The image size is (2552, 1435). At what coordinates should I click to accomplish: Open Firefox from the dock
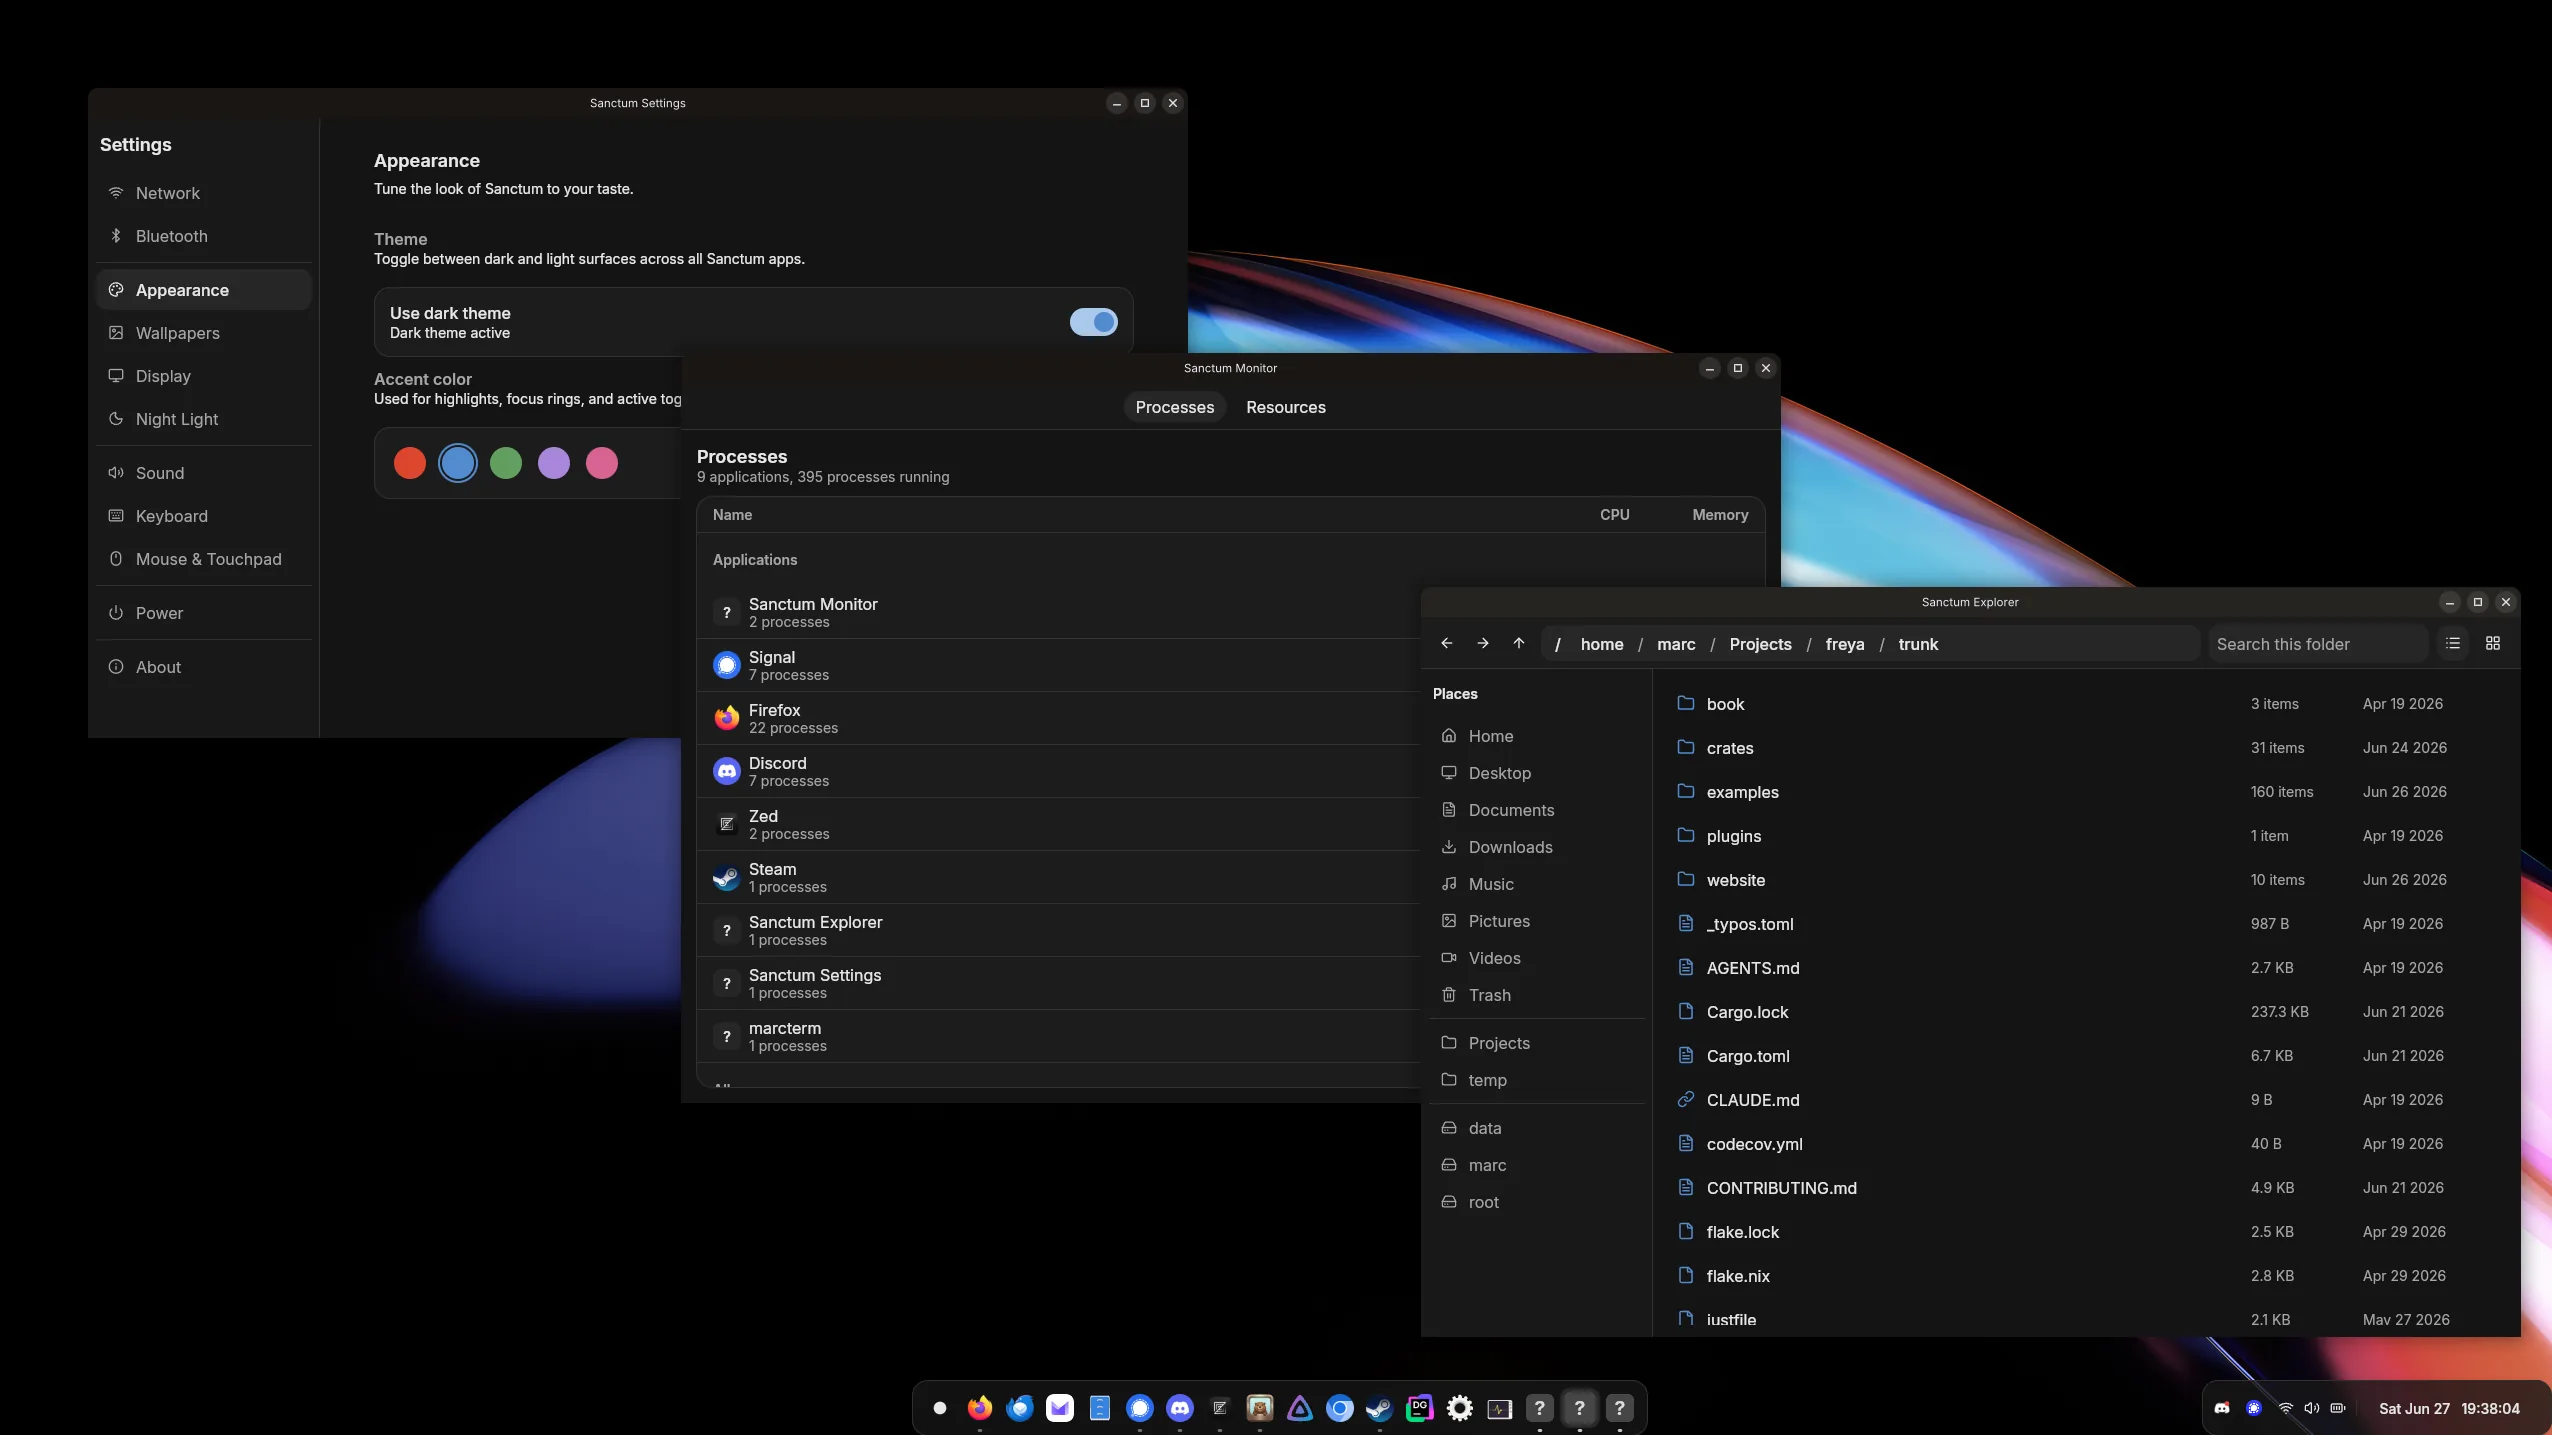pos(979,1408)
